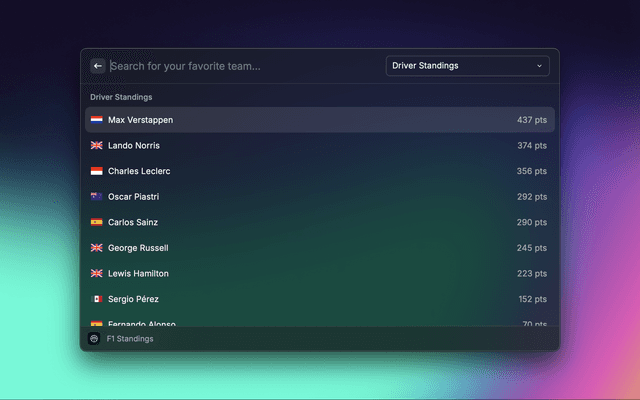Click the Mexican flag beside Sergio Pérez
Image resolution: width=640 pixels, height=400 pixels.
(x=97, y=299)
